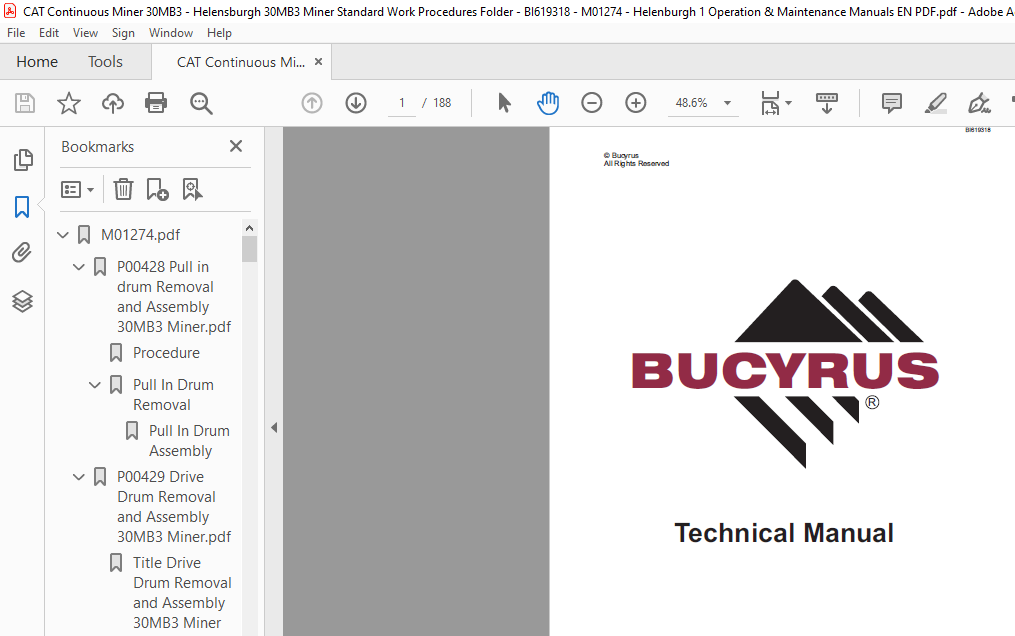Open Page Thumbnails side panel

[x=23, y=160]
